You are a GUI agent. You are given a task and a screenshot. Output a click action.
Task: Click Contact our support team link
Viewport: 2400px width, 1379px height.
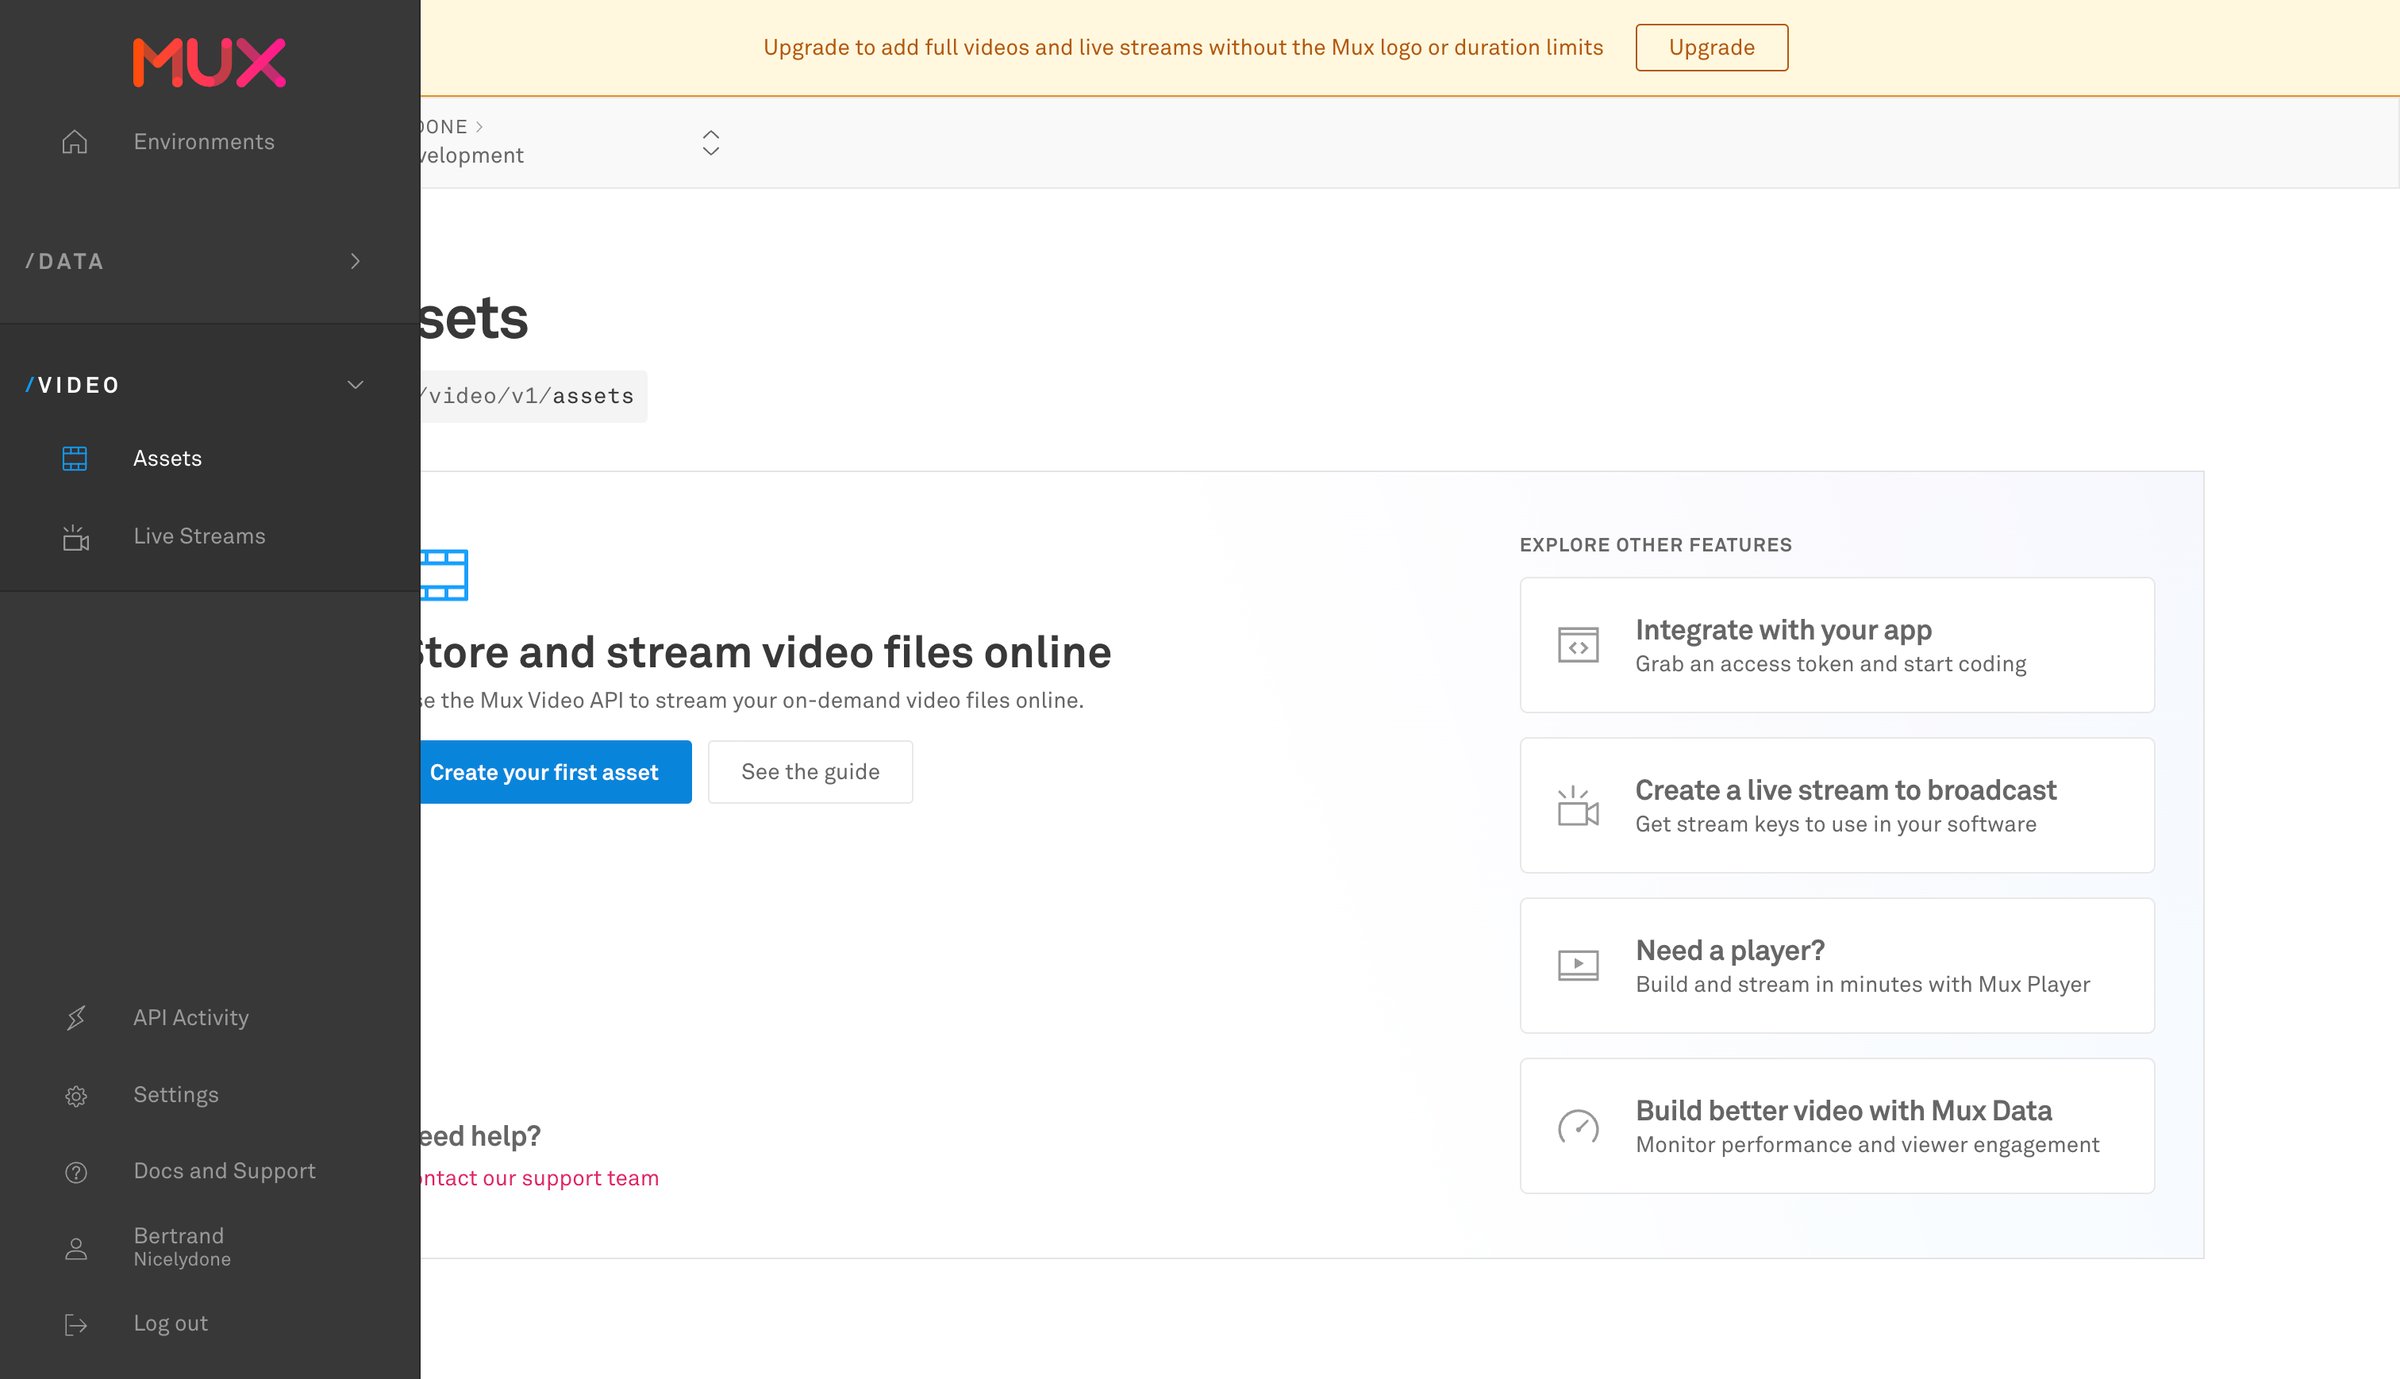tap(540, 1178)
